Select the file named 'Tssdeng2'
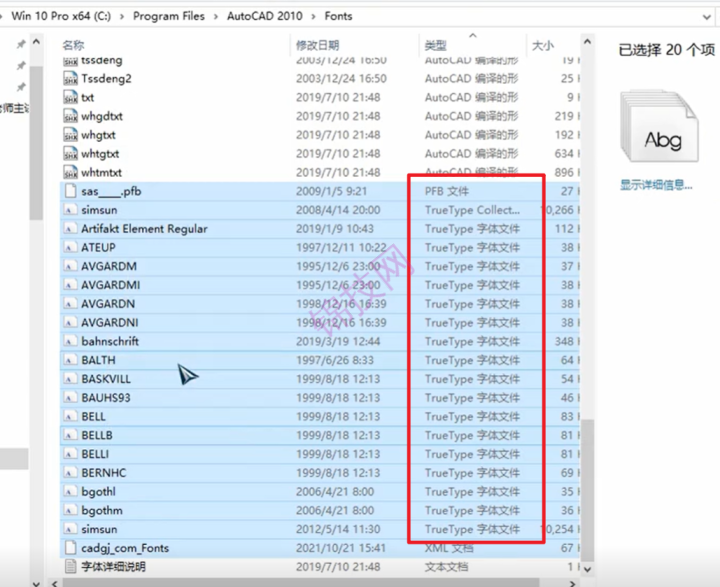The width and height of the screenshot is (720, 587). (x=106, y=79)
